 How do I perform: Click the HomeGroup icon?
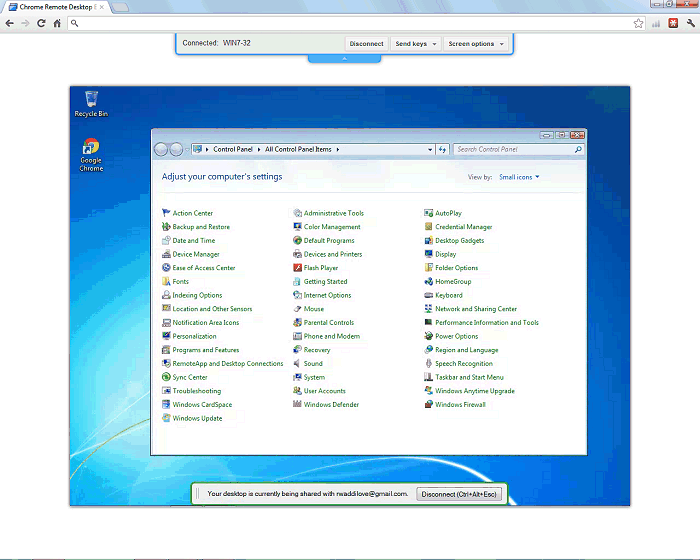click(429, 281)
